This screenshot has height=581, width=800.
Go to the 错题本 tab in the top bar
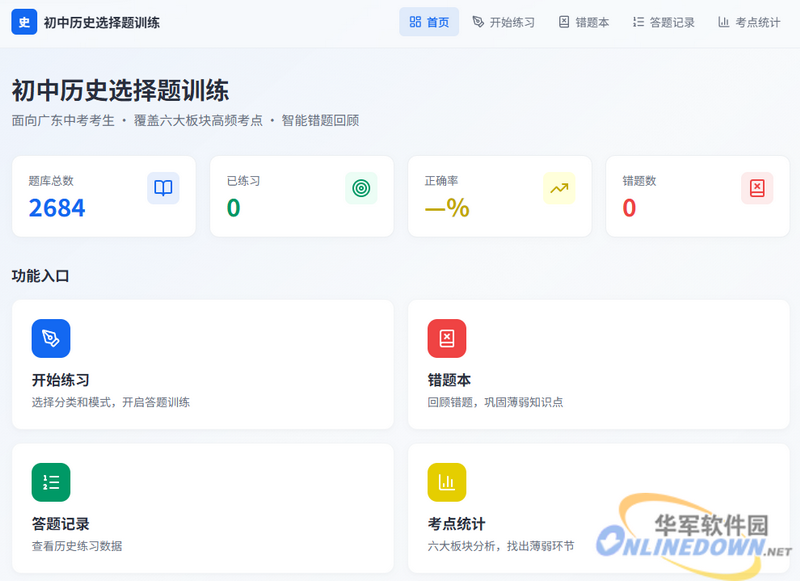584,22
